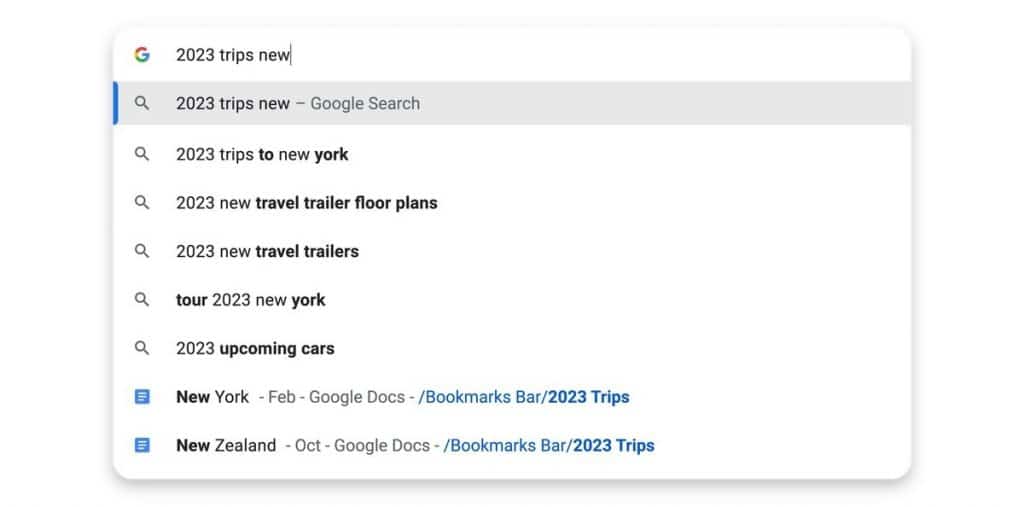The height and width of the screenshot is (507, 1024).
Task: Select '2023 trips new – Google Search' suggestion
Action: pyautogui.click(x=512, y=103)
